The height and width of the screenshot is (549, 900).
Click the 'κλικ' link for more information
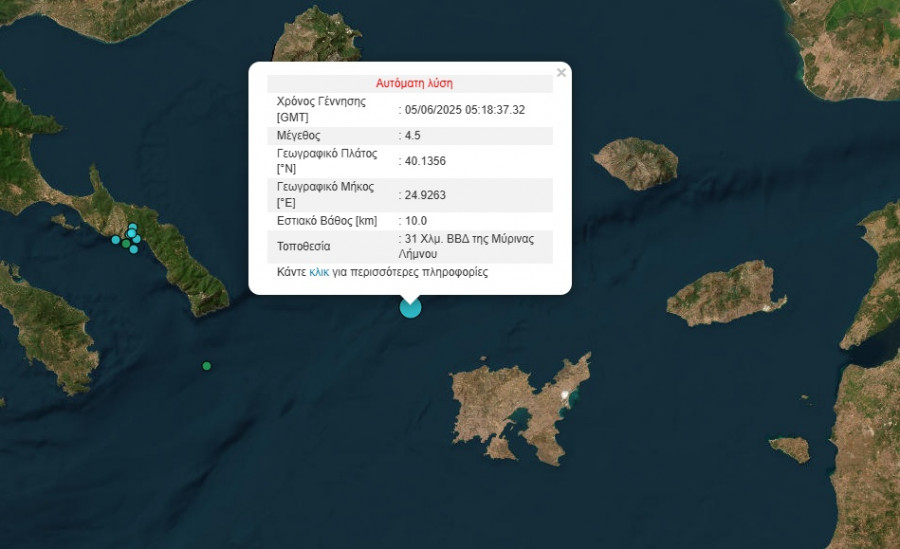pyautogui.click(x=319, y=272)
